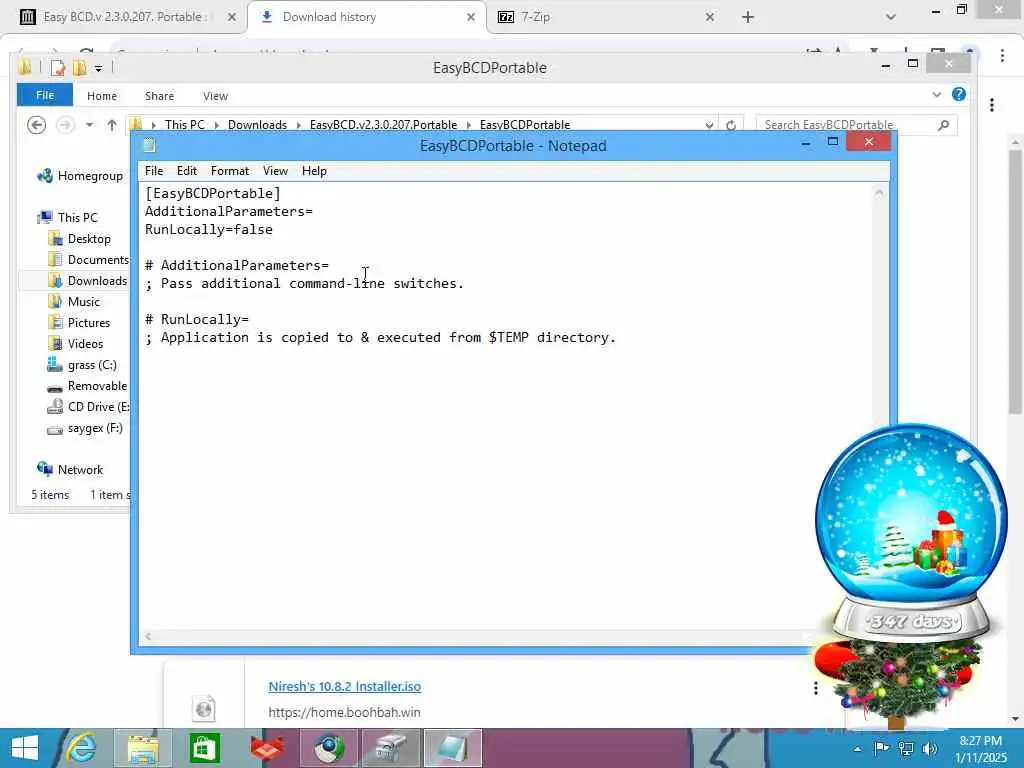Open the address bar history dropdown
The width and height of the screenshot is (1024, 768).
tap(709, 125)
